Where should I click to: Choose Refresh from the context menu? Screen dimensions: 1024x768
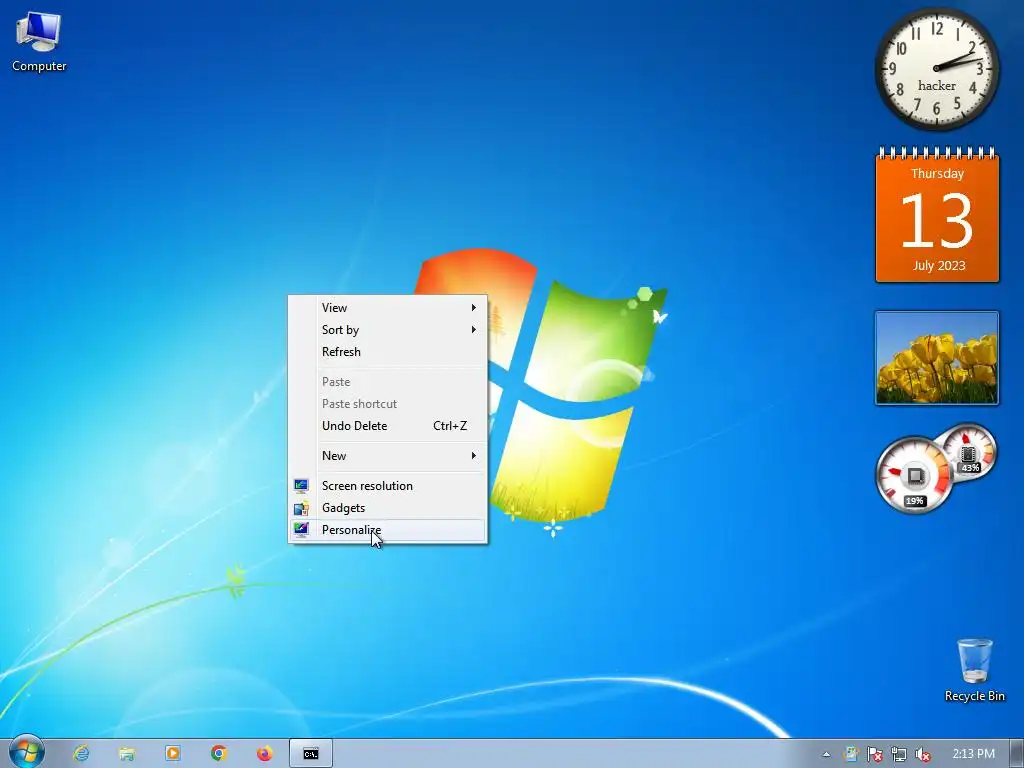(x=388, y=352)
